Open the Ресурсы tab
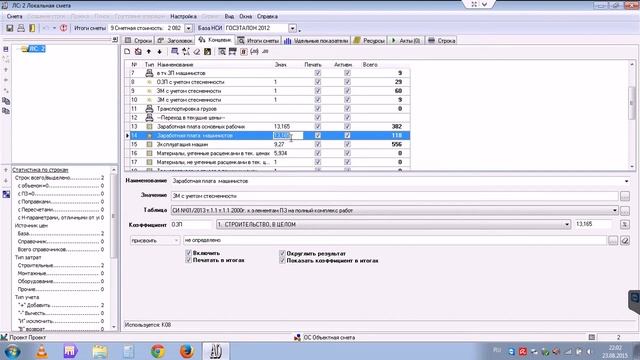The height and width of the screenshot is (360, 640). pos(369,40)
